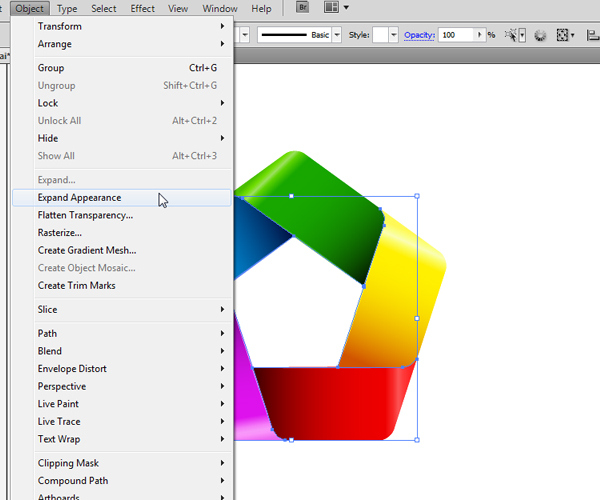
Task: Click the Style graphic style swatch
Action: [381, 35]
